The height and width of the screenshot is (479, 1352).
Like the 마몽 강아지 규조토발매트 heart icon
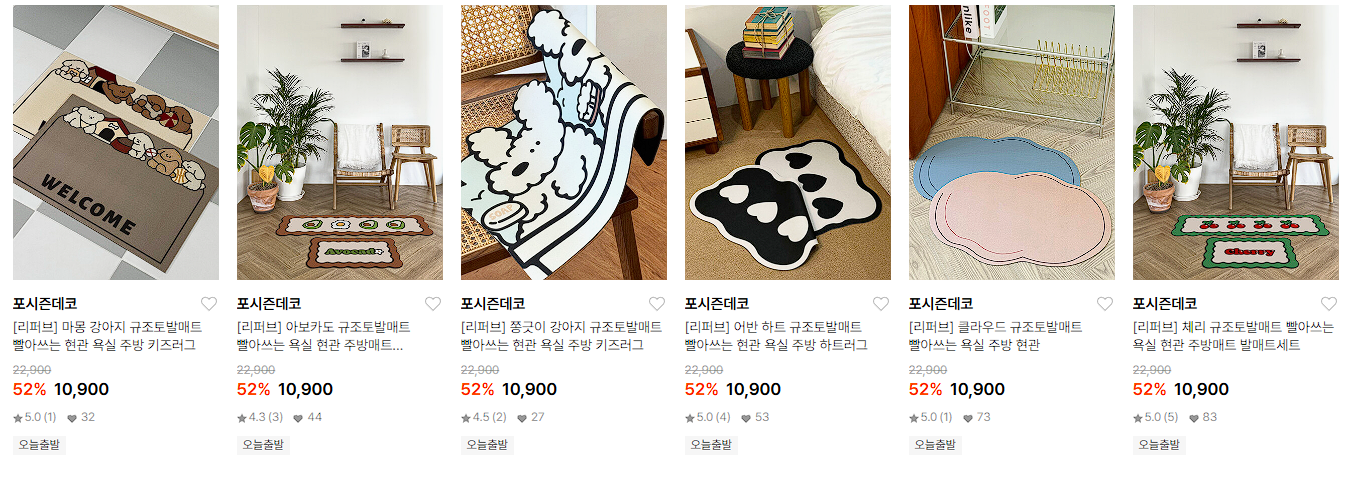208,304
